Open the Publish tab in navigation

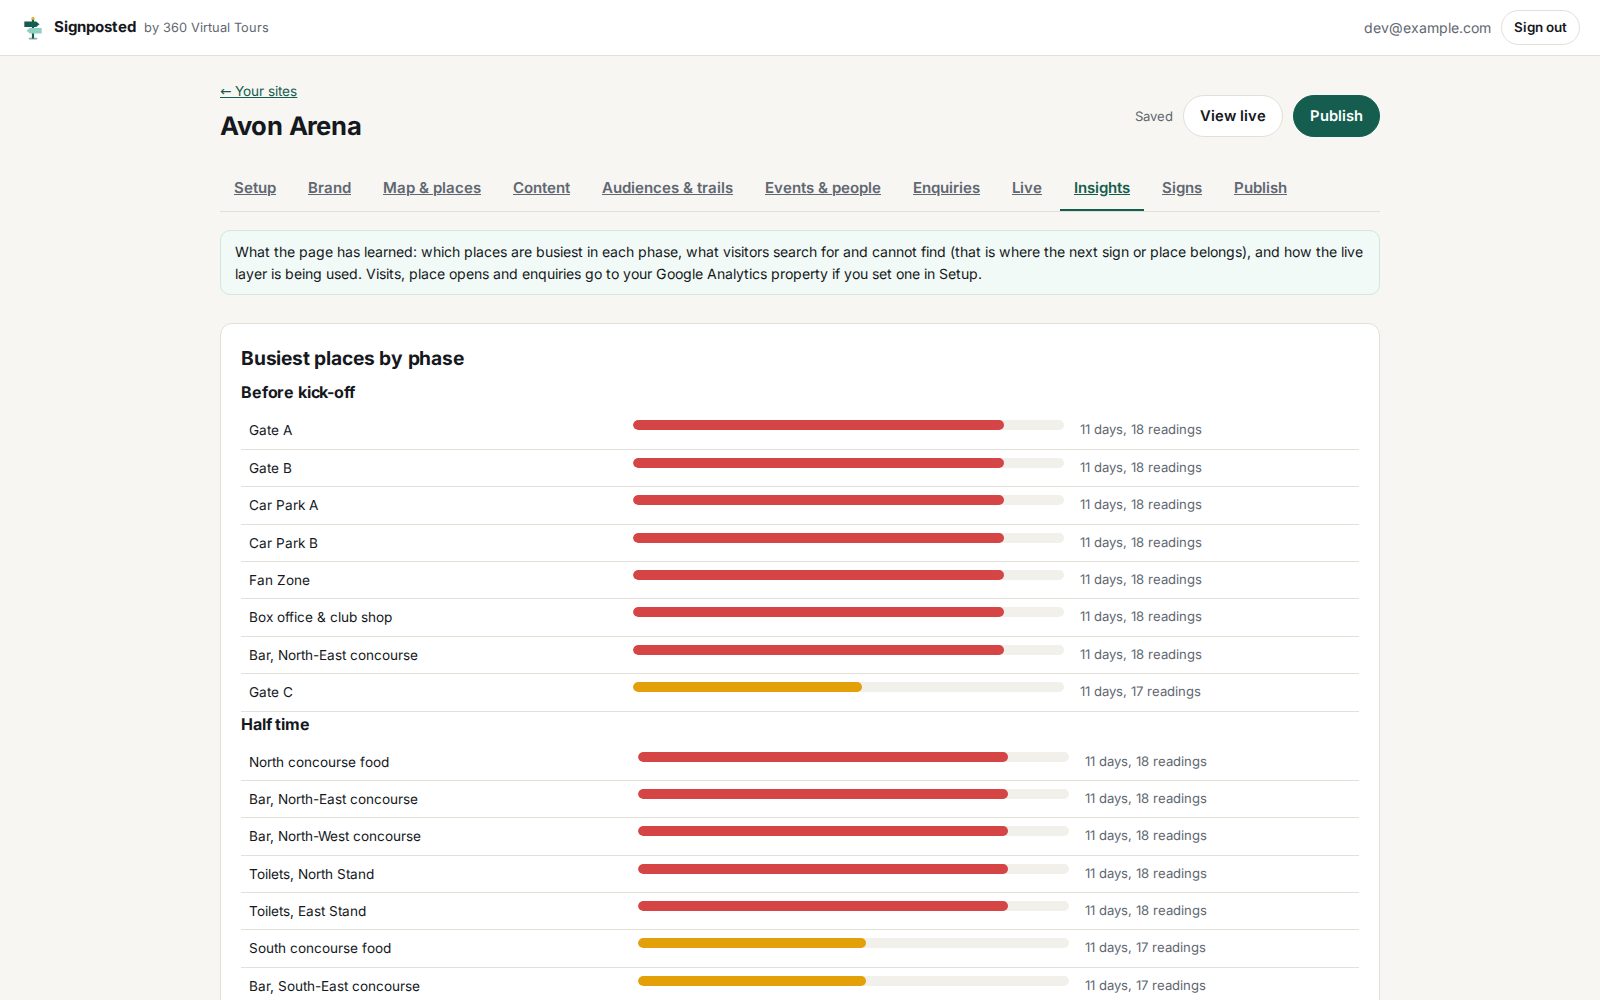[1260, 188]
